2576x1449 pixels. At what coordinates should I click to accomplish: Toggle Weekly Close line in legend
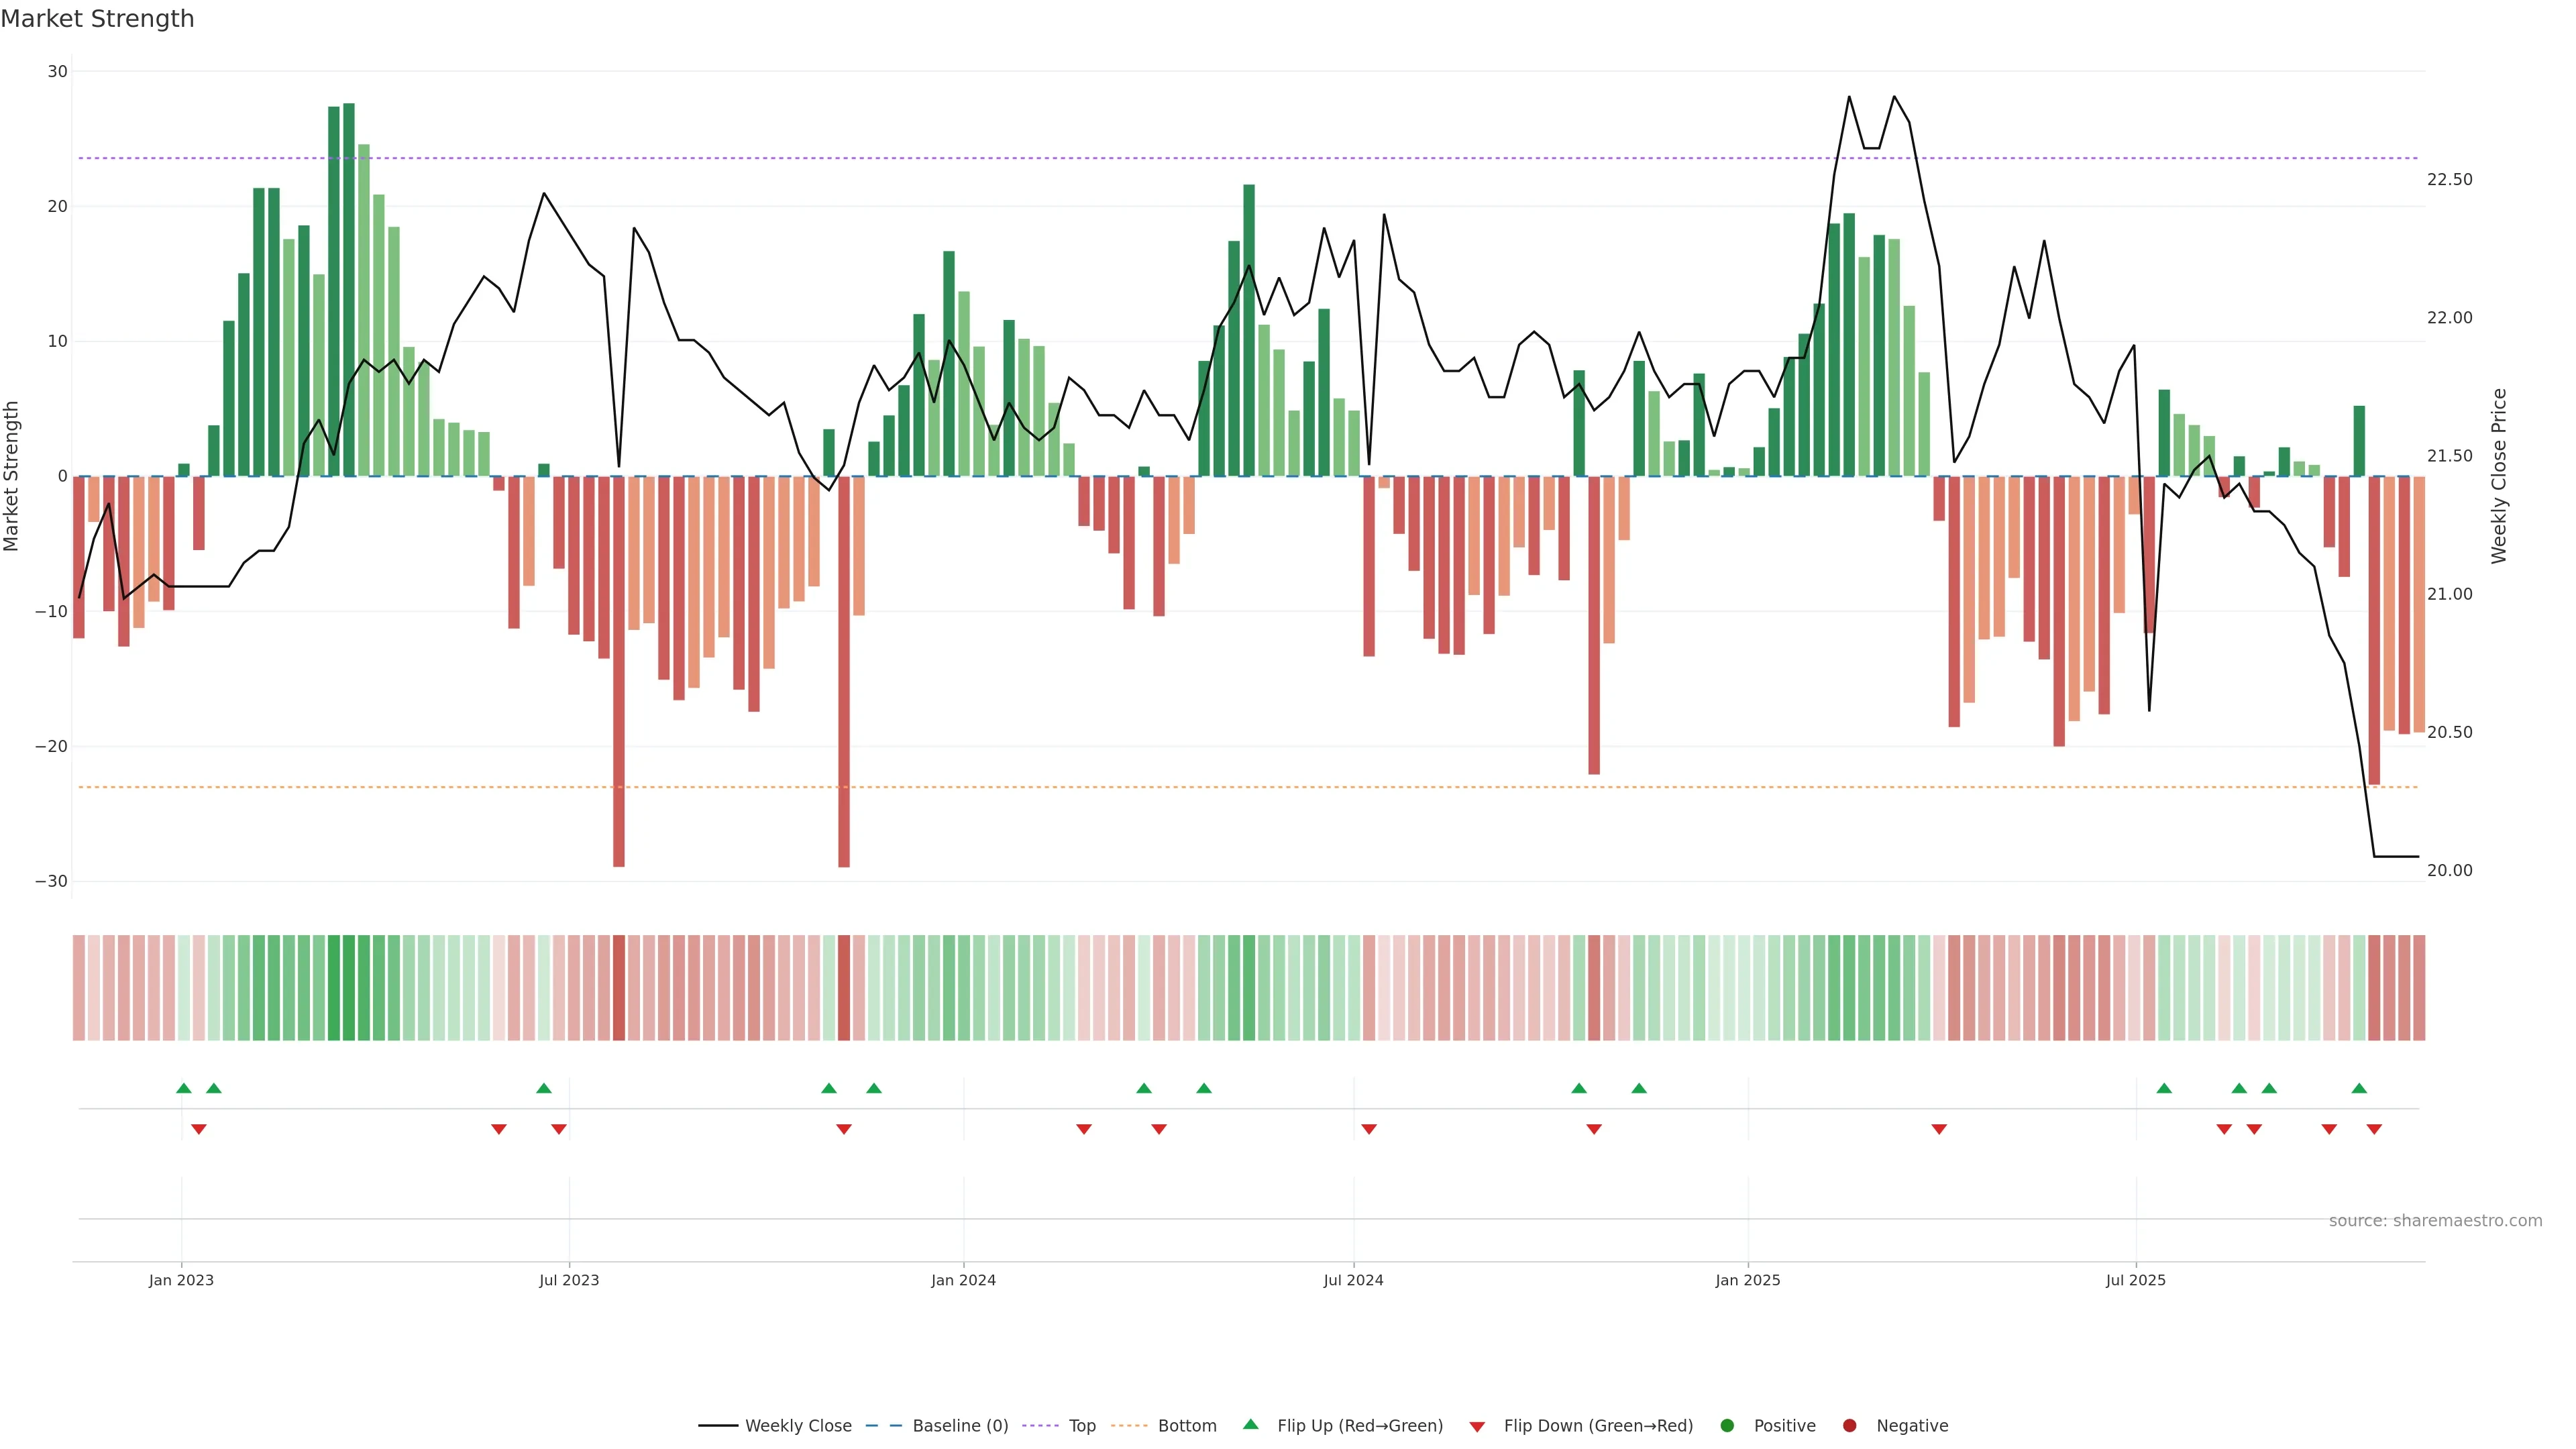tap(797, 1425)
